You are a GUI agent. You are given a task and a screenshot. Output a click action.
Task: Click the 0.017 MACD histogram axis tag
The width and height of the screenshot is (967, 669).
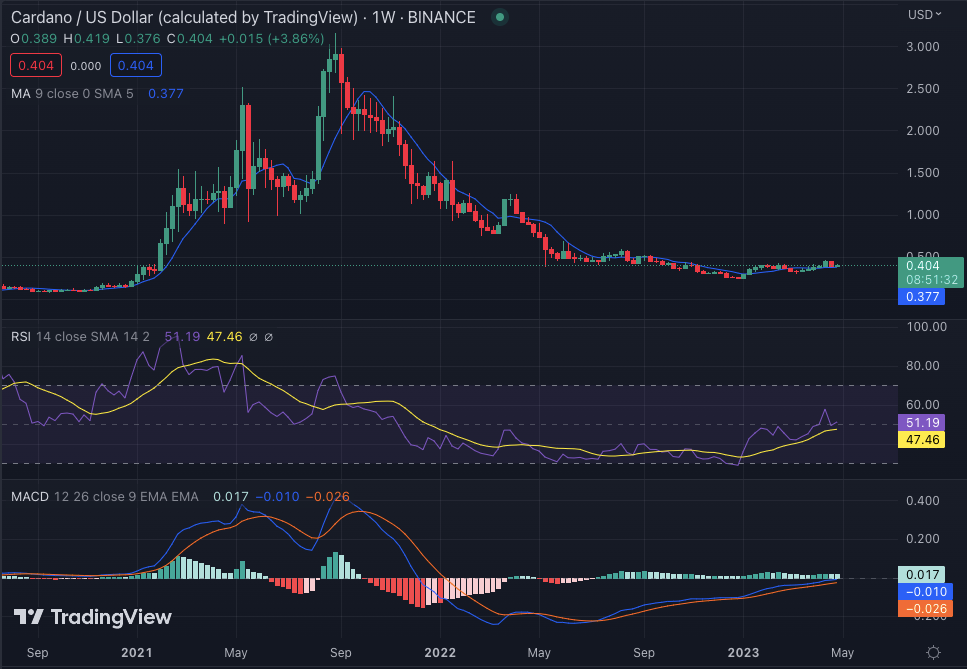coord(922,575)
